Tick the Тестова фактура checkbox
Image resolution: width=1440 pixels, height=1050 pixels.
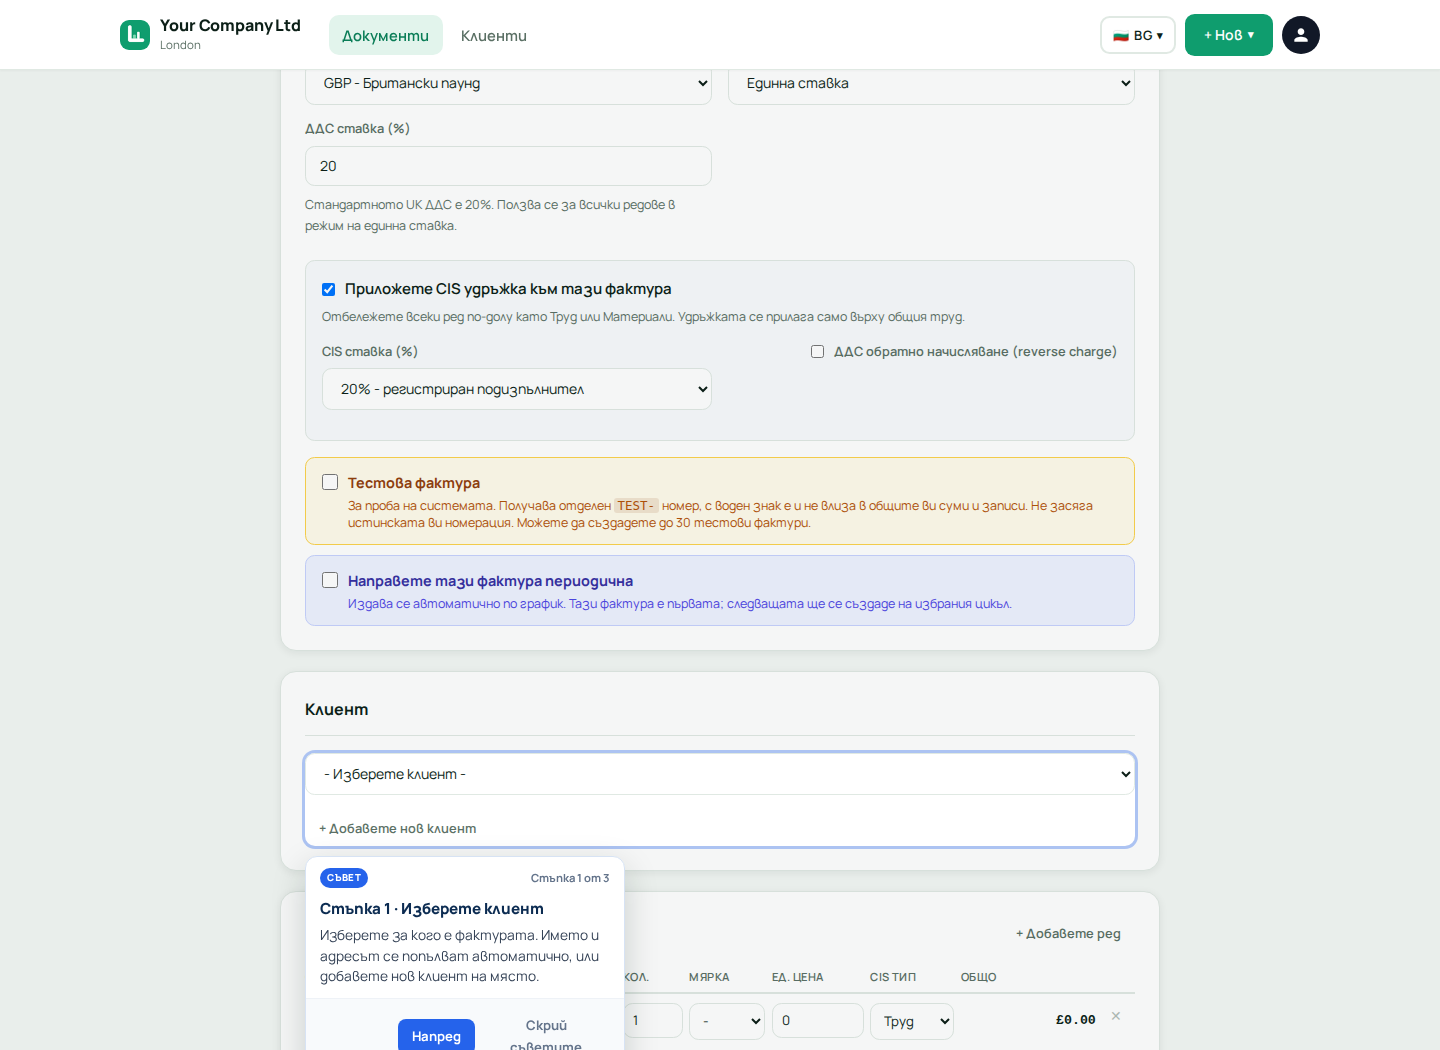click(x=330, y=482)
